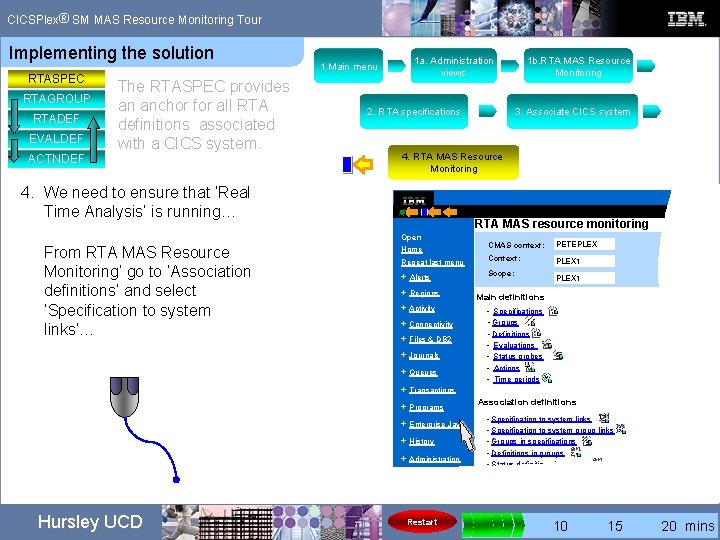
Task: Open the Time periods link
Action: 517,379
